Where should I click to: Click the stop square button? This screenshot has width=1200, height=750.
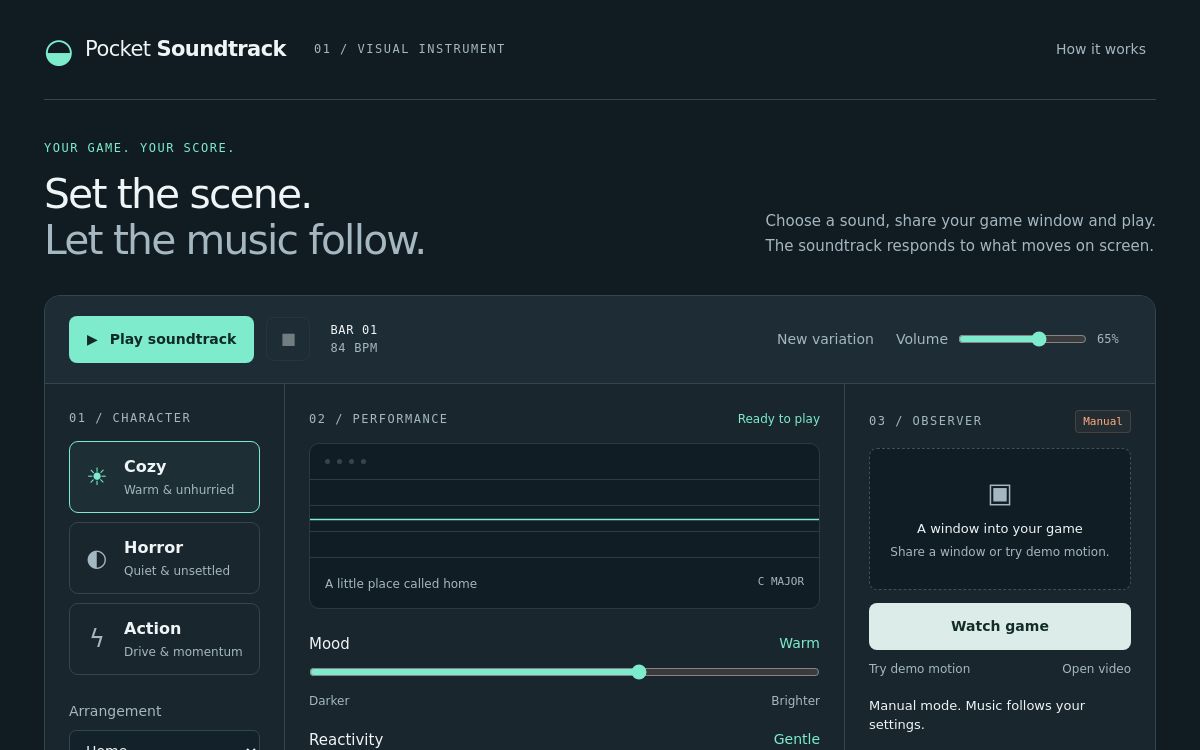288,339
